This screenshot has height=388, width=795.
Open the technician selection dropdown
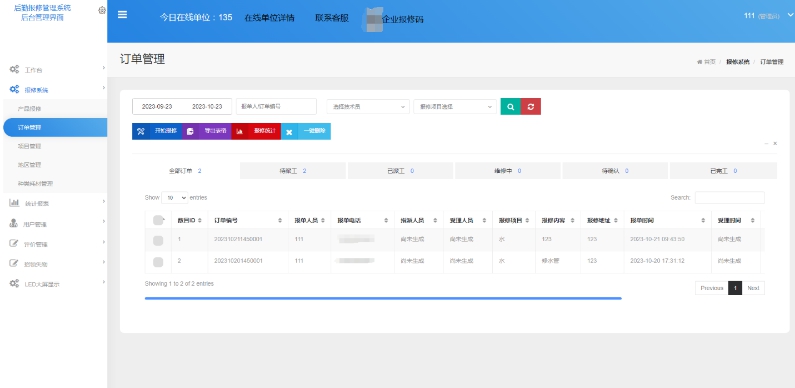[368, 107]
